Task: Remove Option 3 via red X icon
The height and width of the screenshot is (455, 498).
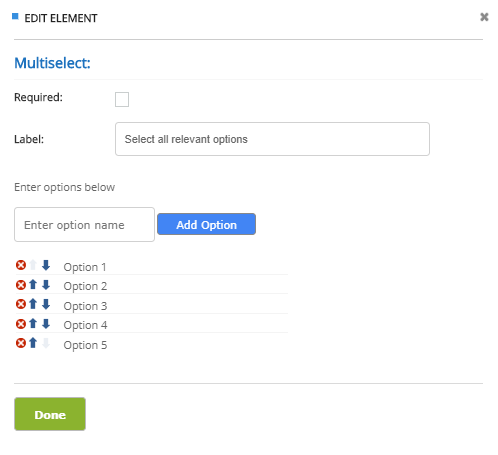Action: tap(21, 304)
